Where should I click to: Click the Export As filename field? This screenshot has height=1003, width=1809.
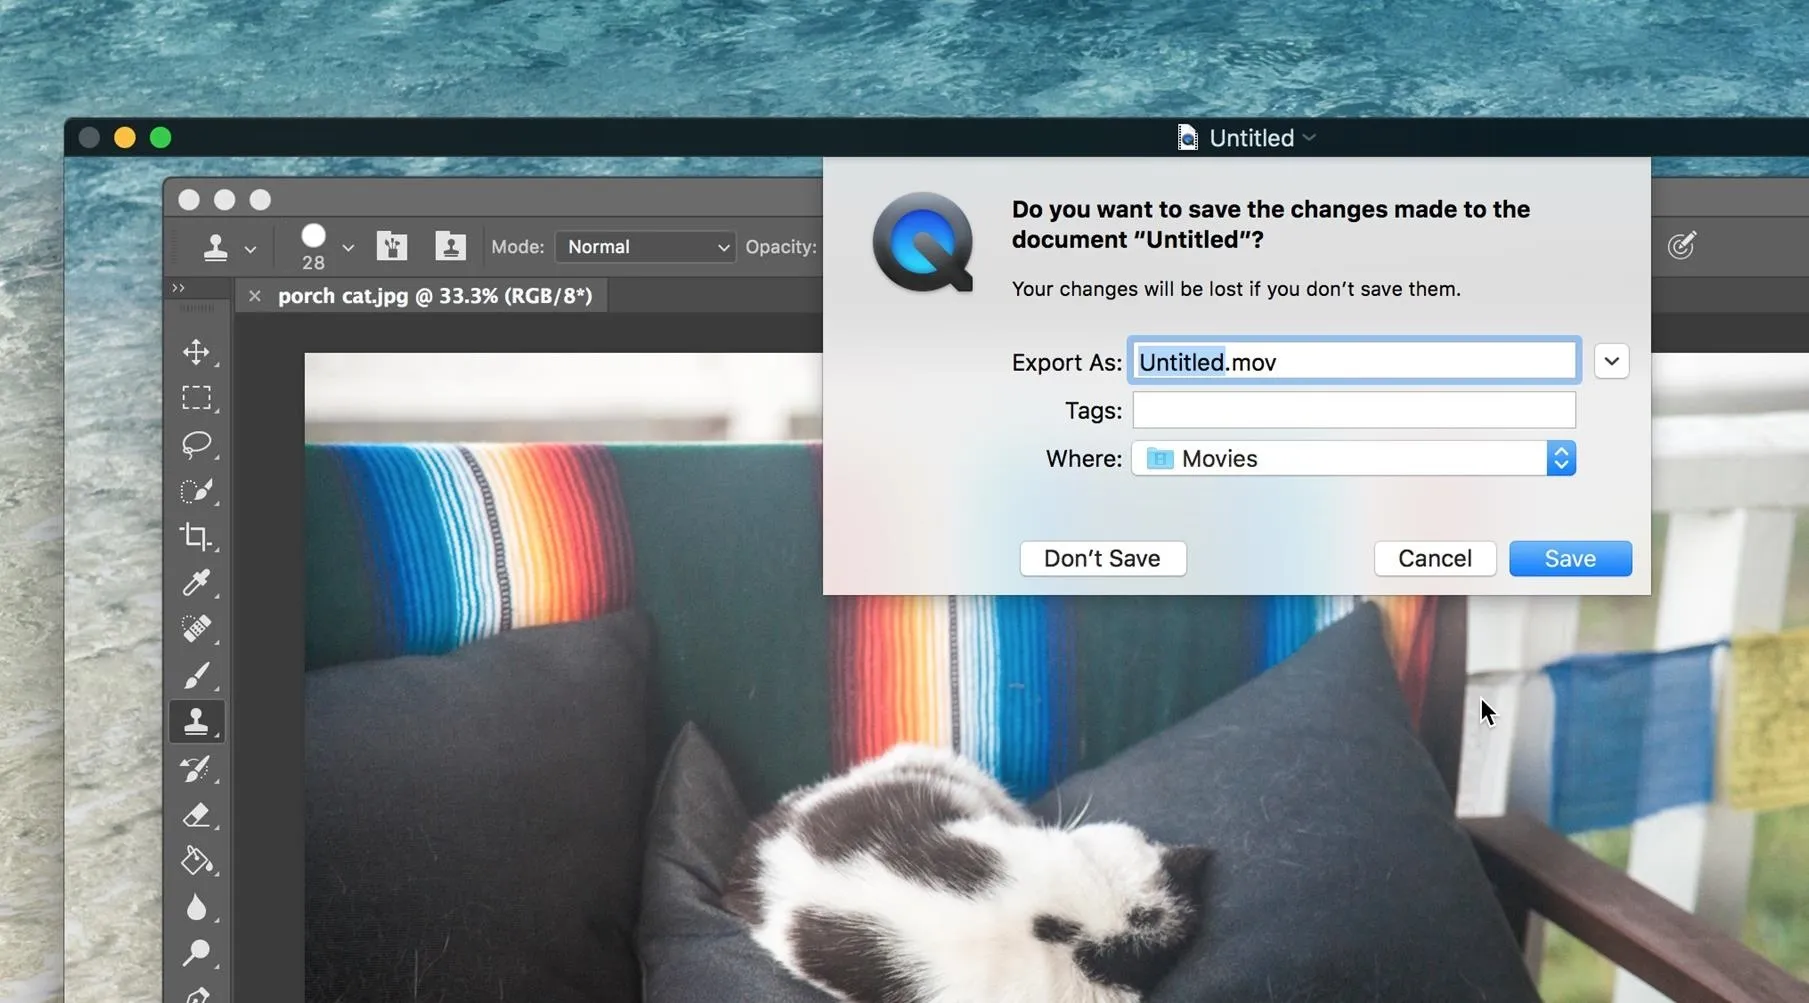click(1354, 361)
